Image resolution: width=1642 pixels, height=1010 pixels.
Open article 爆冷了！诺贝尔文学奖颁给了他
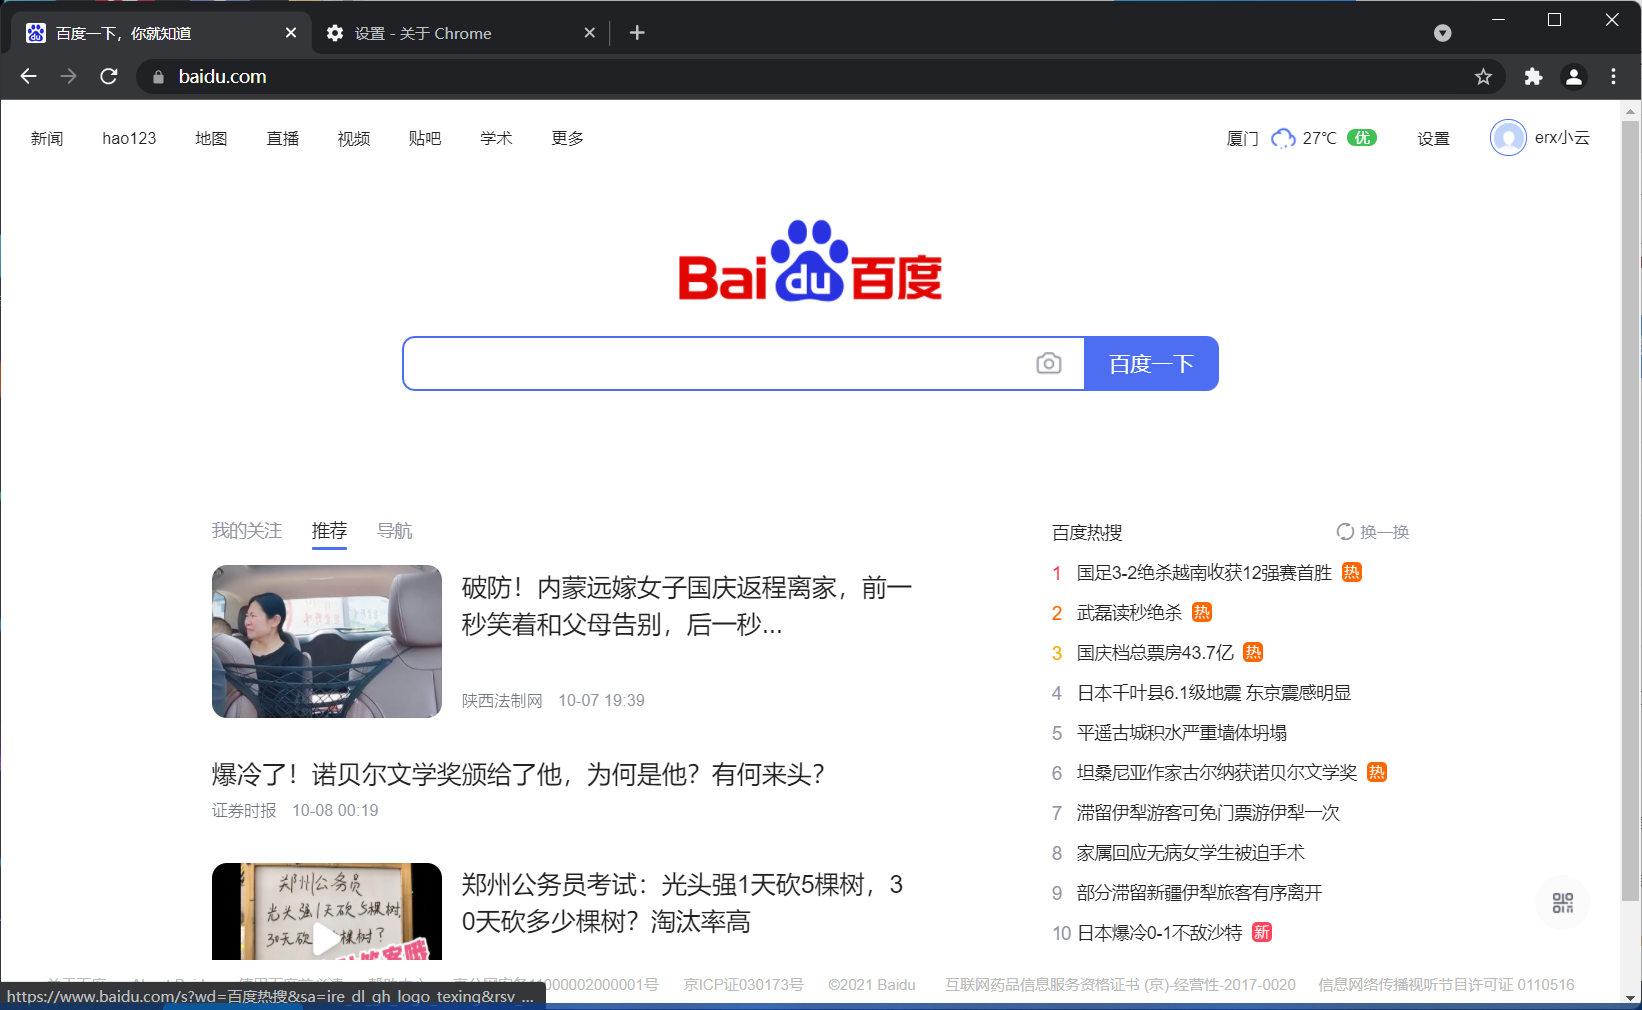click(x=518, y=774)
